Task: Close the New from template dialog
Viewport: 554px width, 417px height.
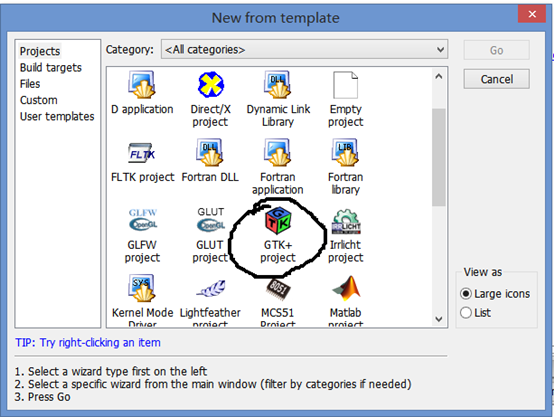Action: point(532,14)
